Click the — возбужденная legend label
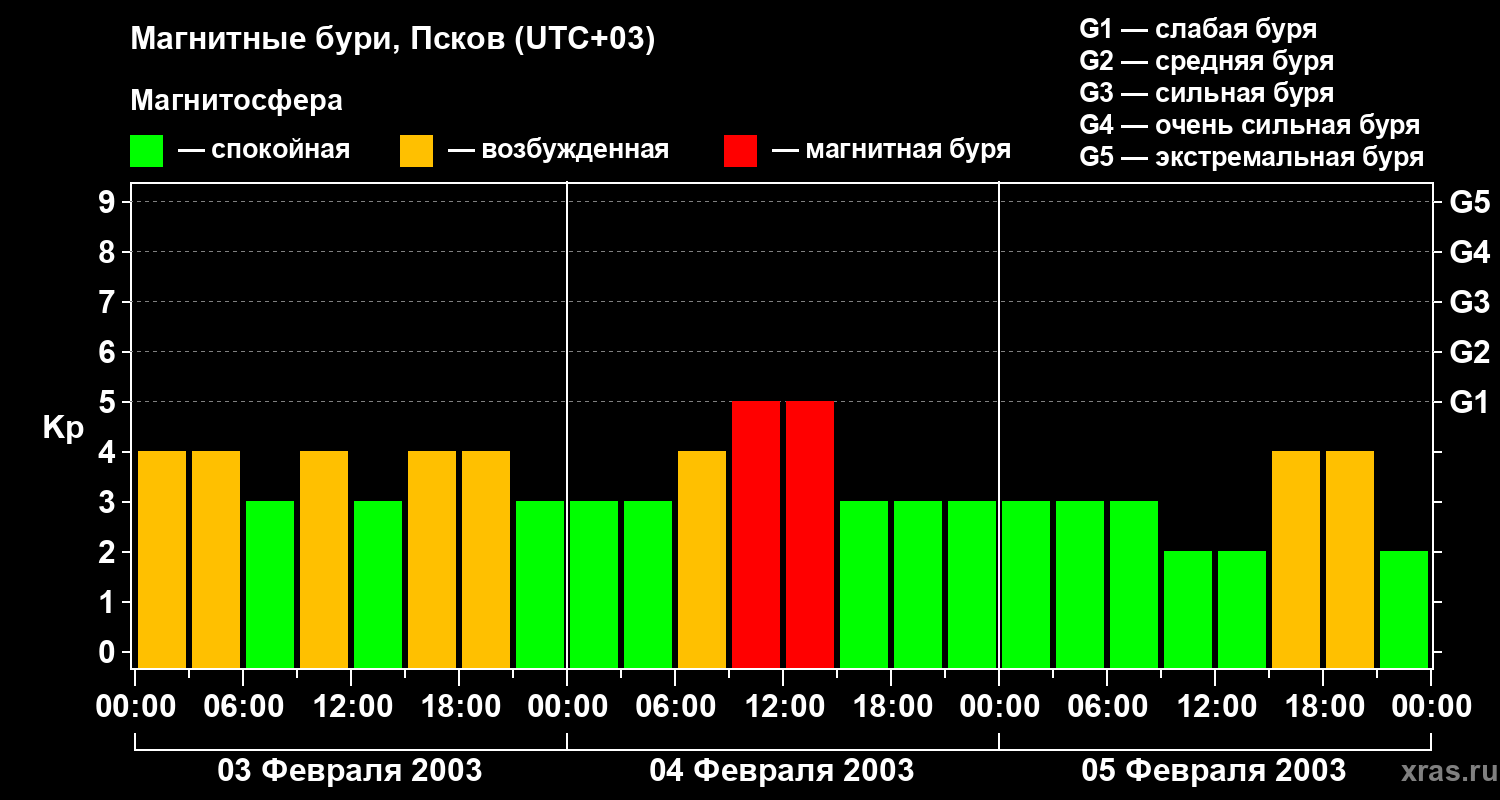Viewport: 1500px width, 800px height. coord(558,150)
